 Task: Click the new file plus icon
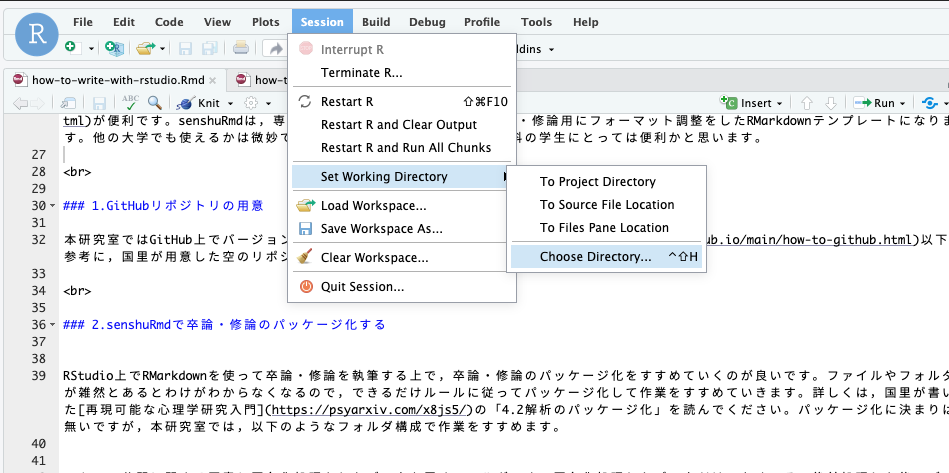coord(70,47)
